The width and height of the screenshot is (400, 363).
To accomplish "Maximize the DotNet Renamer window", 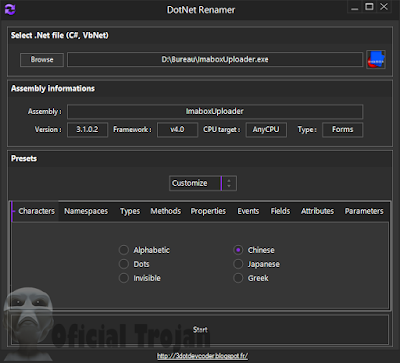I will (x=369, y=7).
